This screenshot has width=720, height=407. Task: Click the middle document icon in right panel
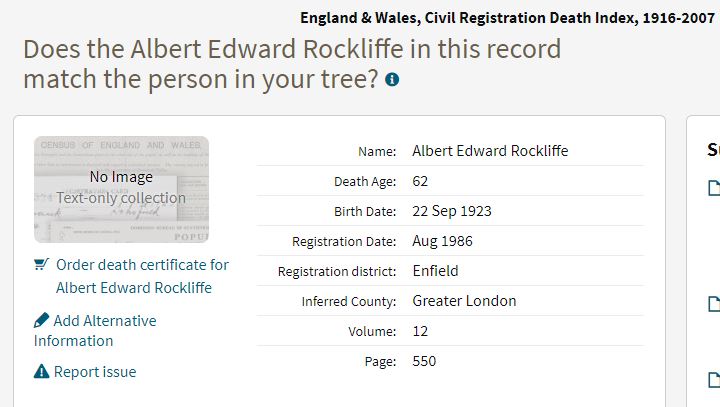tap(714, 303)
